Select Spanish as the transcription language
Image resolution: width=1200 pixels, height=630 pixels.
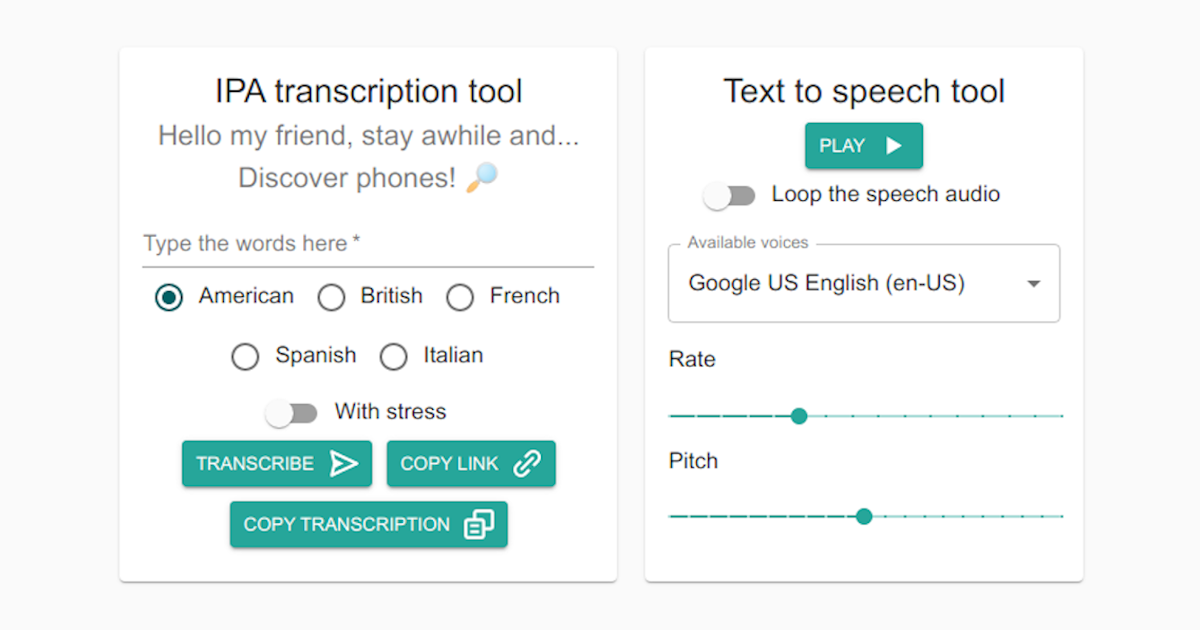pyautogui.click(x=245, y=356)
